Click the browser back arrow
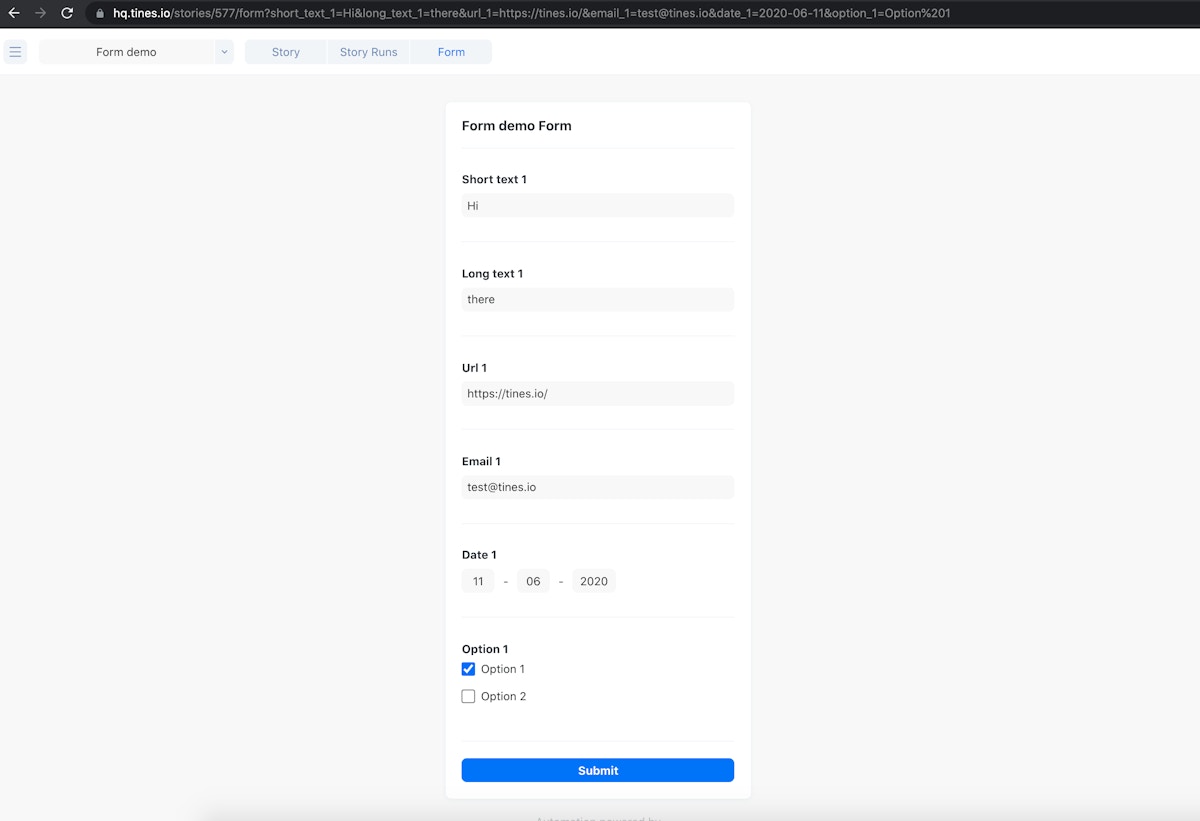The width and height of the screenshot is (1200, 821). point(14,13)
